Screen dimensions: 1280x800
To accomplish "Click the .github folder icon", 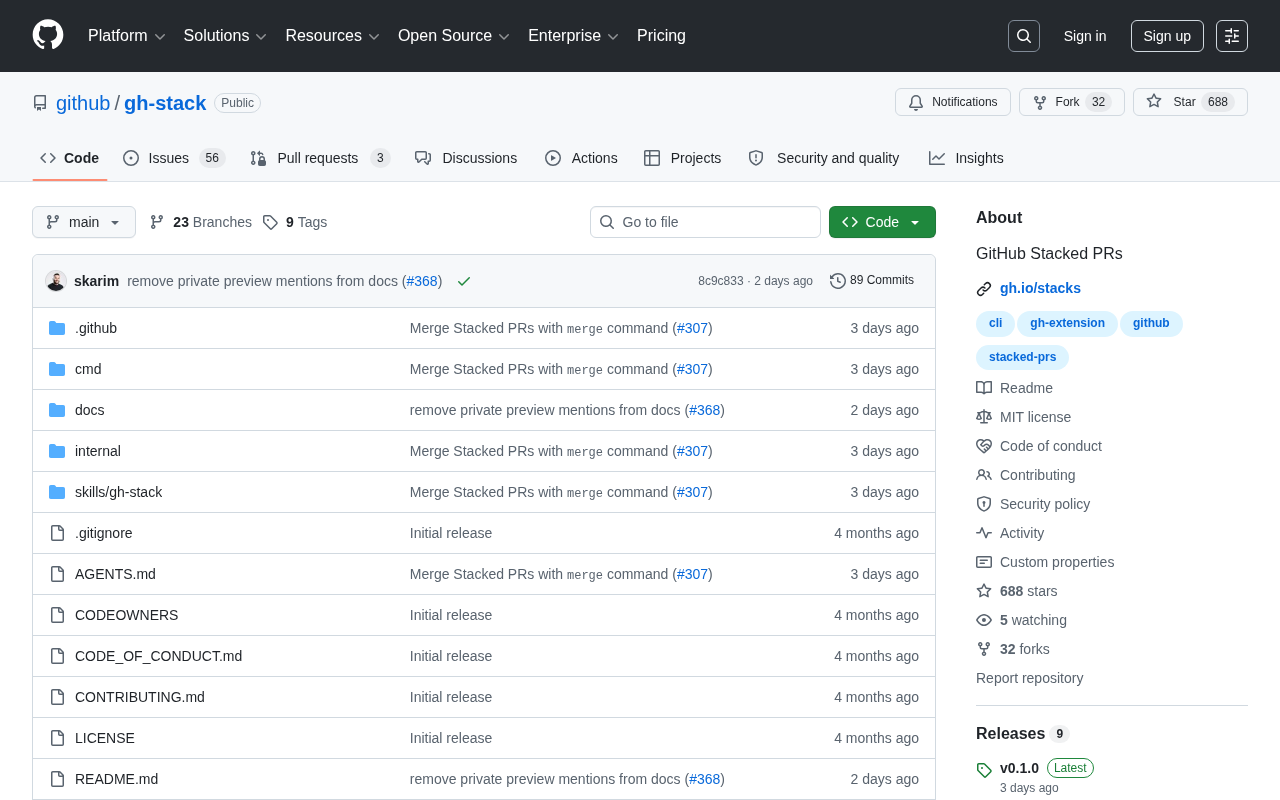I will [57, 328].
